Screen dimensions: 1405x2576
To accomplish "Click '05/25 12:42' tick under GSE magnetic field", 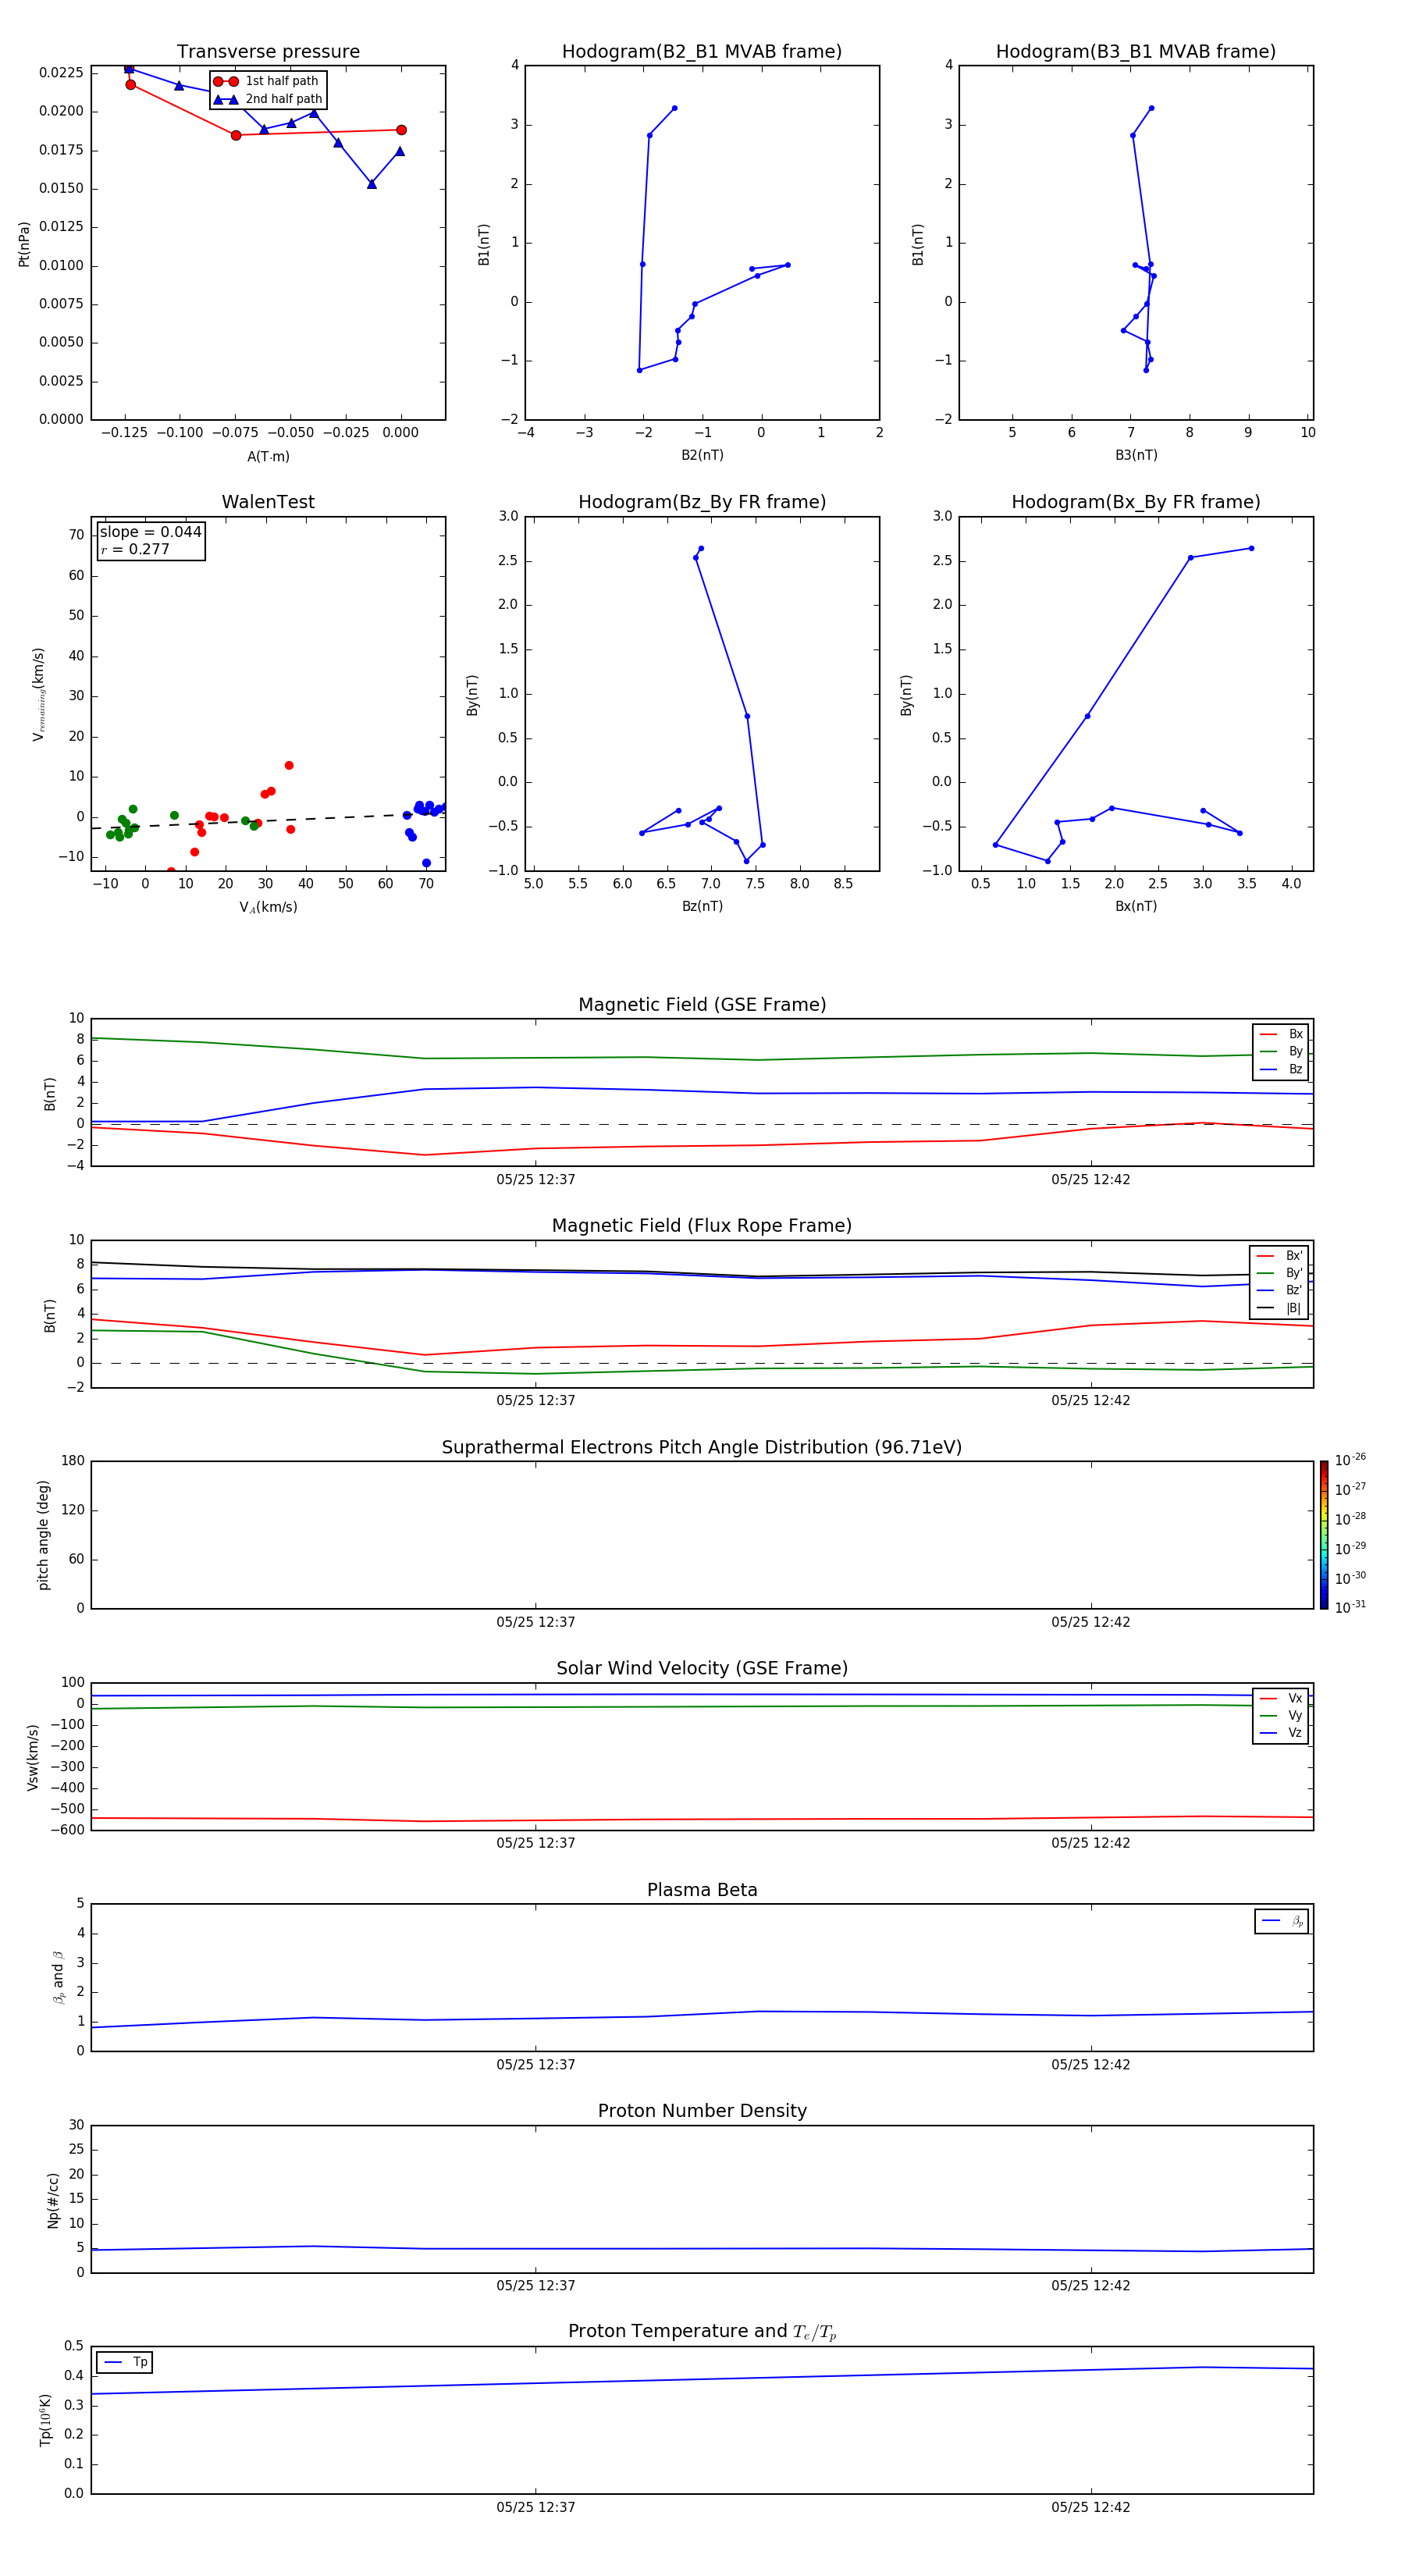I will [1090, 1179].
